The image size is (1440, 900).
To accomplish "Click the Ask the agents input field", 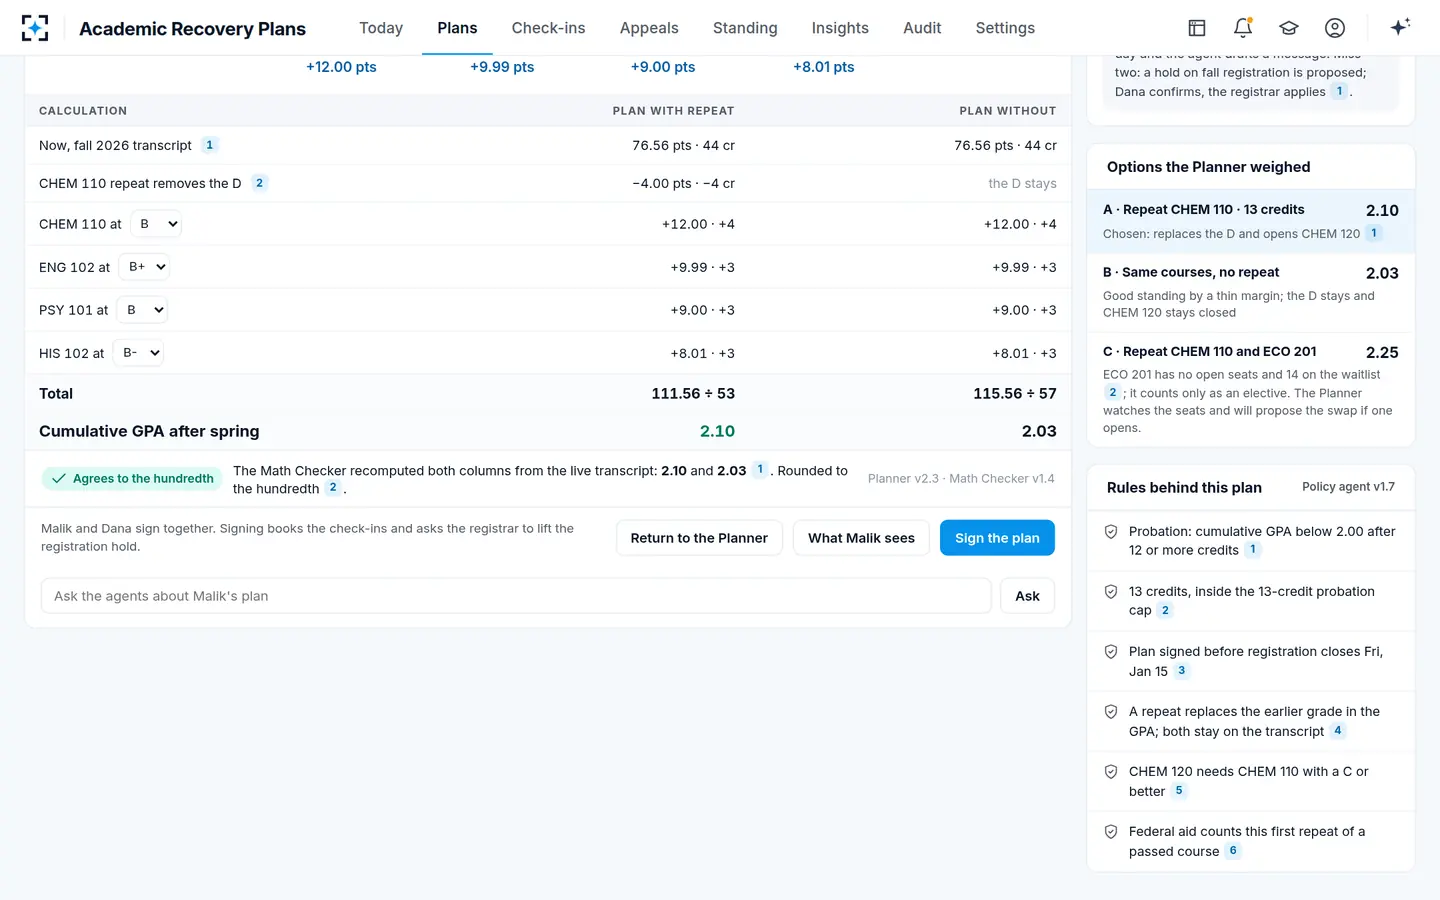I will coord(516,596).
